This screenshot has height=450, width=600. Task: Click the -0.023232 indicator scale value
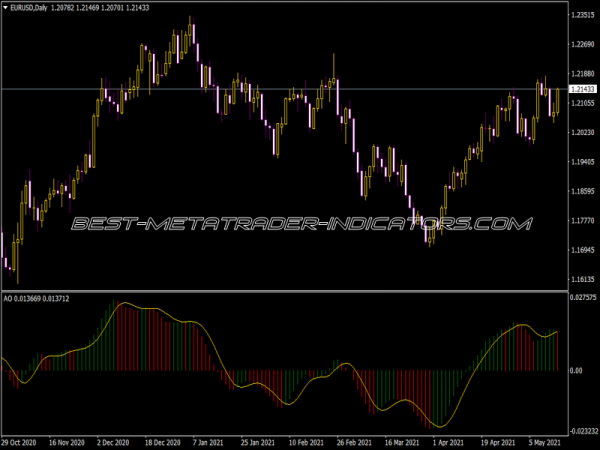click(582, 431)
